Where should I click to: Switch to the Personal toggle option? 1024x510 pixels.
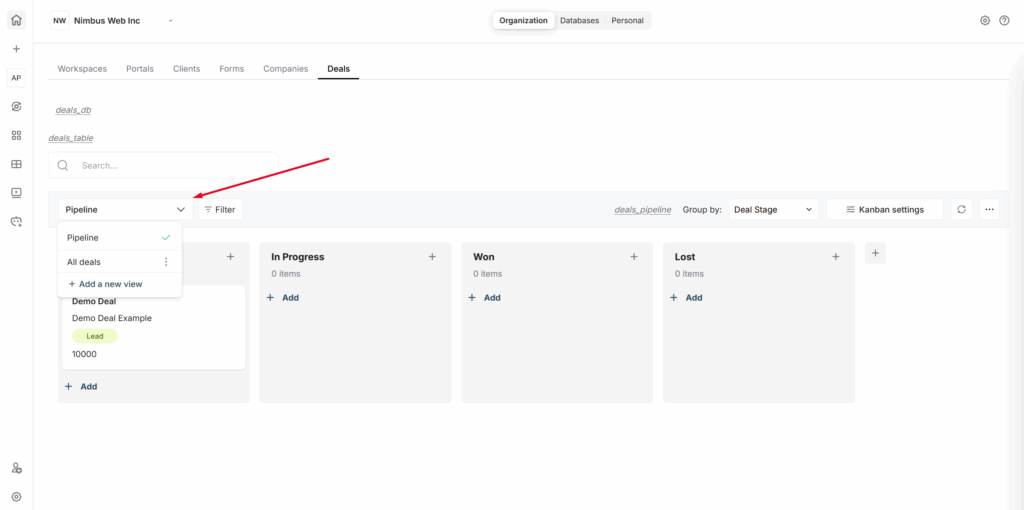627,20
